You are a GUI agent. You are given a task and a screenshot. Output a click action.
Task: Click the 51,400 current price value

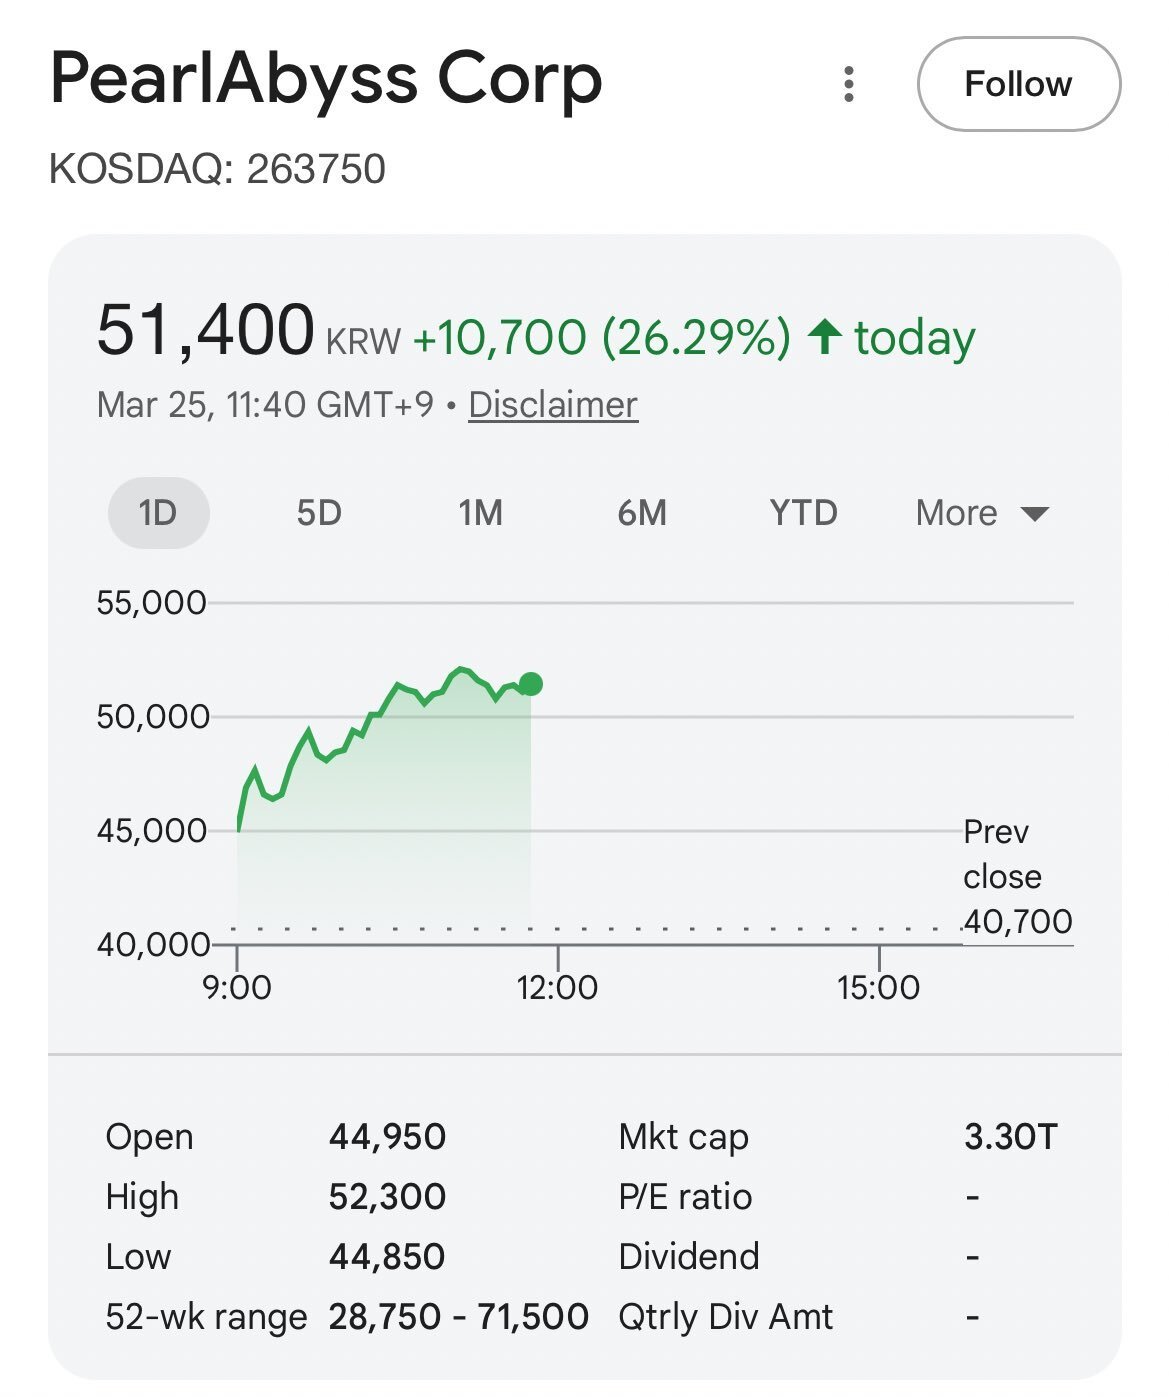pos(206,331)
